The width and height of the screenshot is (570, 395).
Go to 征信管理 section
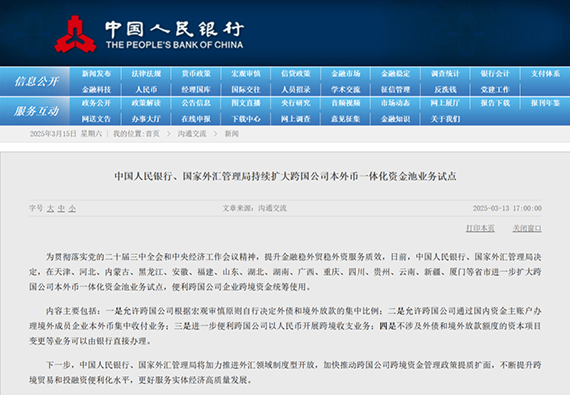tap(396, 89)
